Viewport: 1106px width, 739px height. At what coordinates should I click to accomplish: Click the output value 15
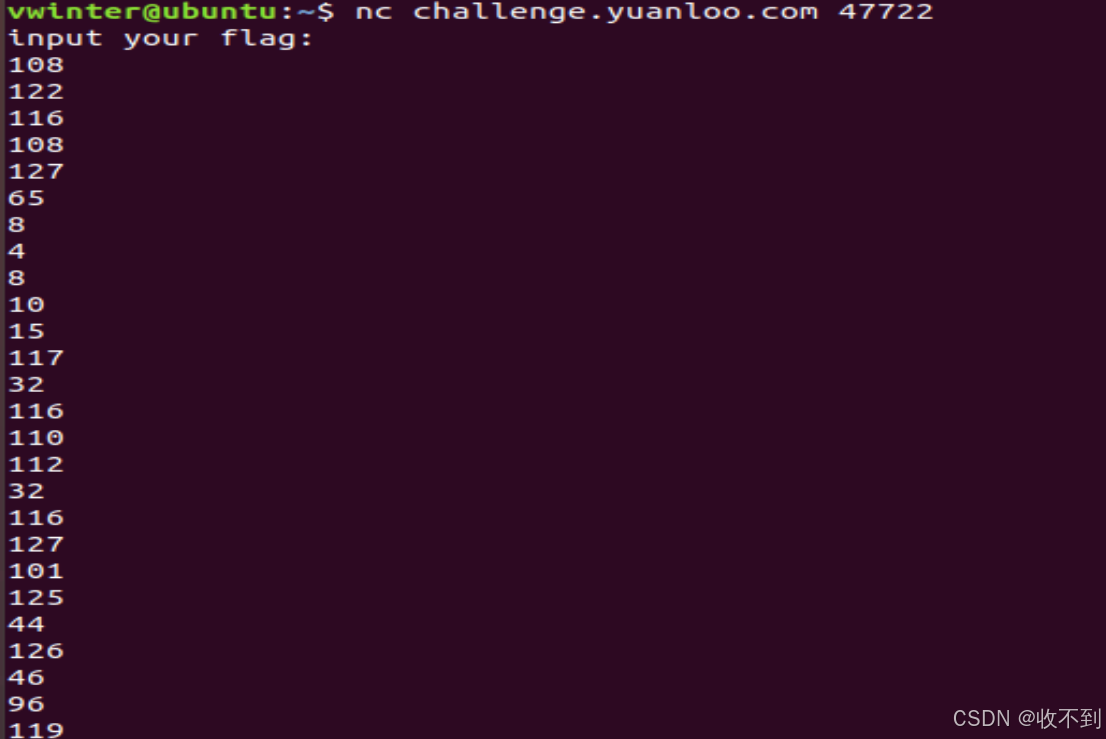(26, 331)
